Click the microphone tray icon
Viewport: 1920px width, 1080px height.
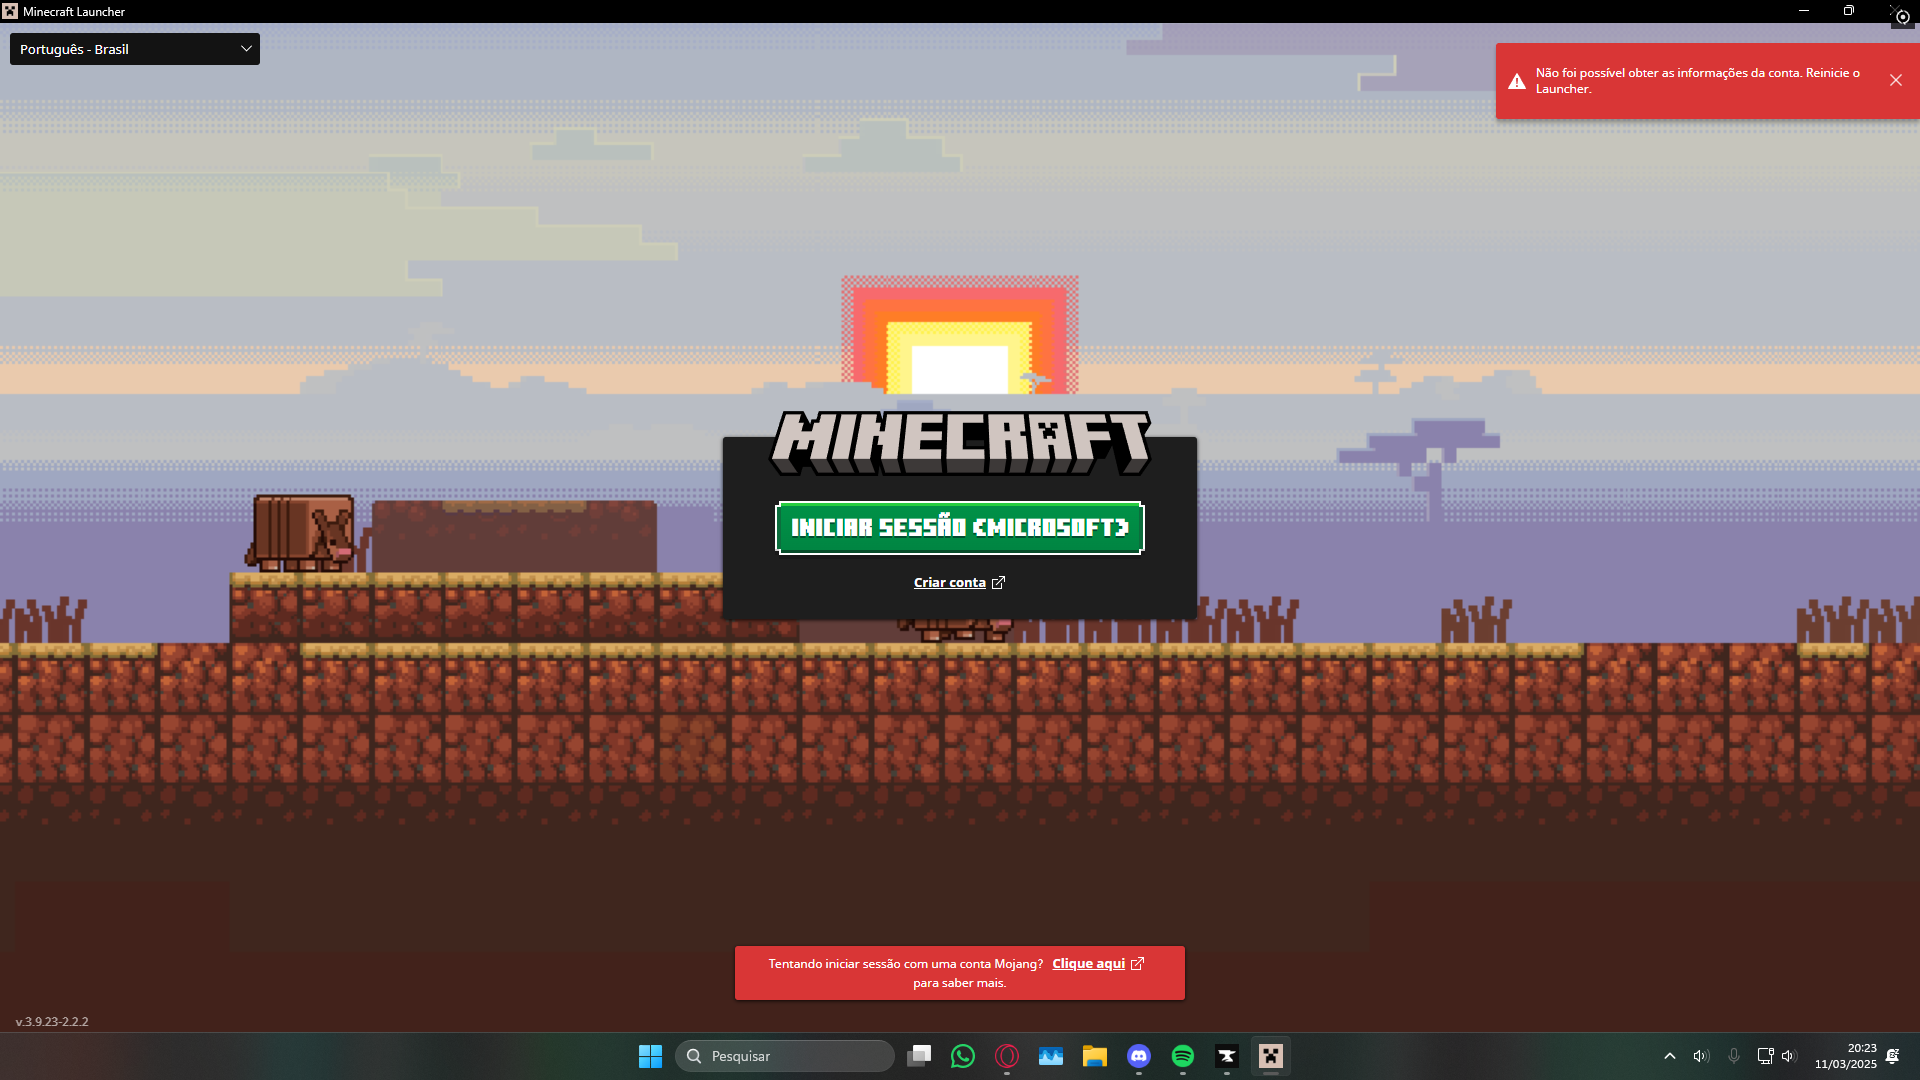(1734, 1056)
